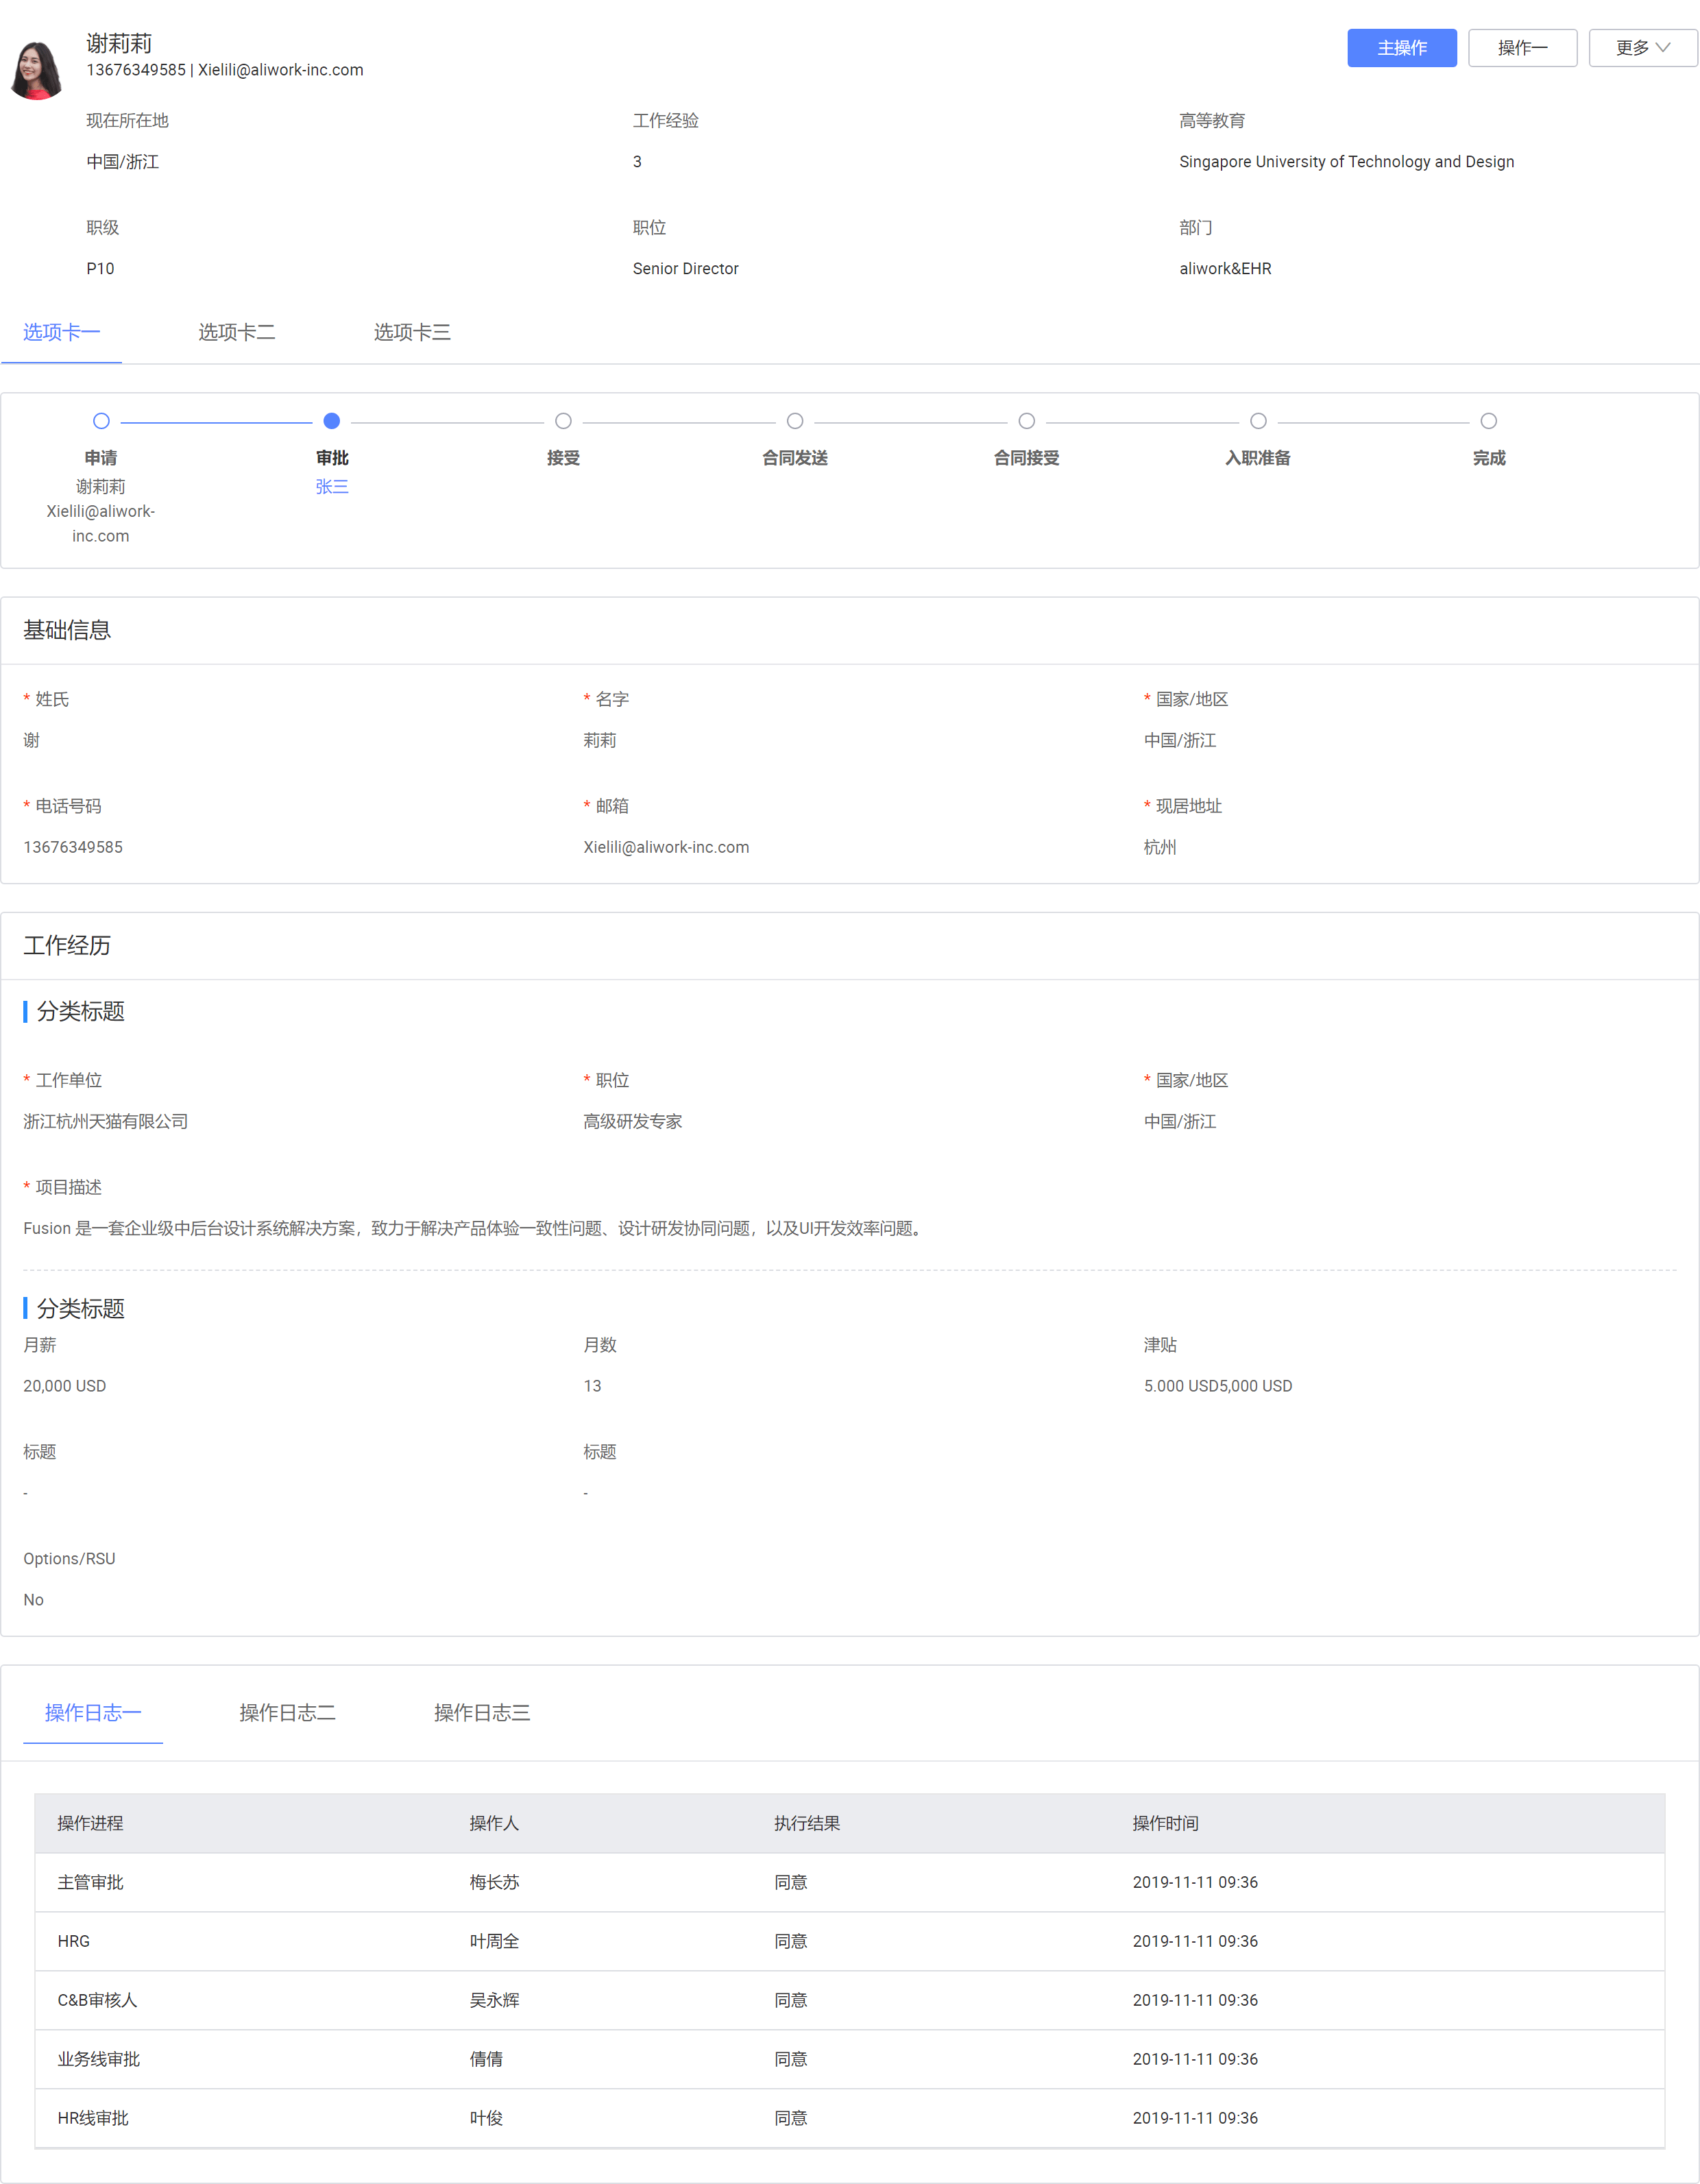Click the 操作一 button
The width and height of the screenshot is (1700, 2184).
coord(1522,47)
